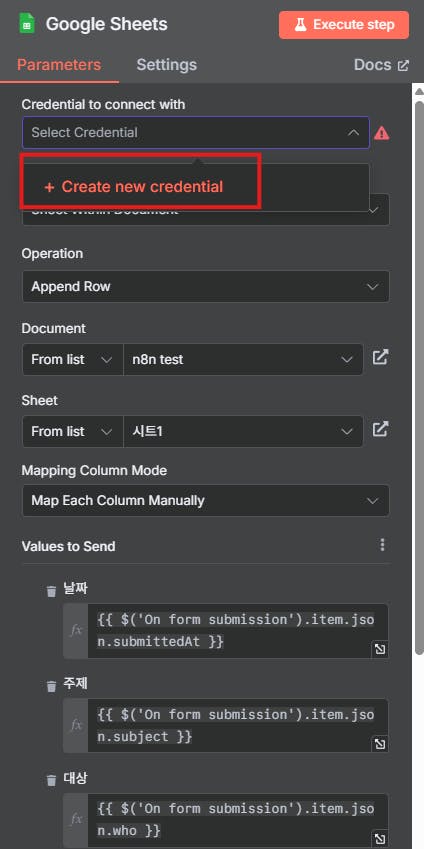Delete the 대상 column value
Viewport: 424px width, 849px height.
click(x=51, y=780)
